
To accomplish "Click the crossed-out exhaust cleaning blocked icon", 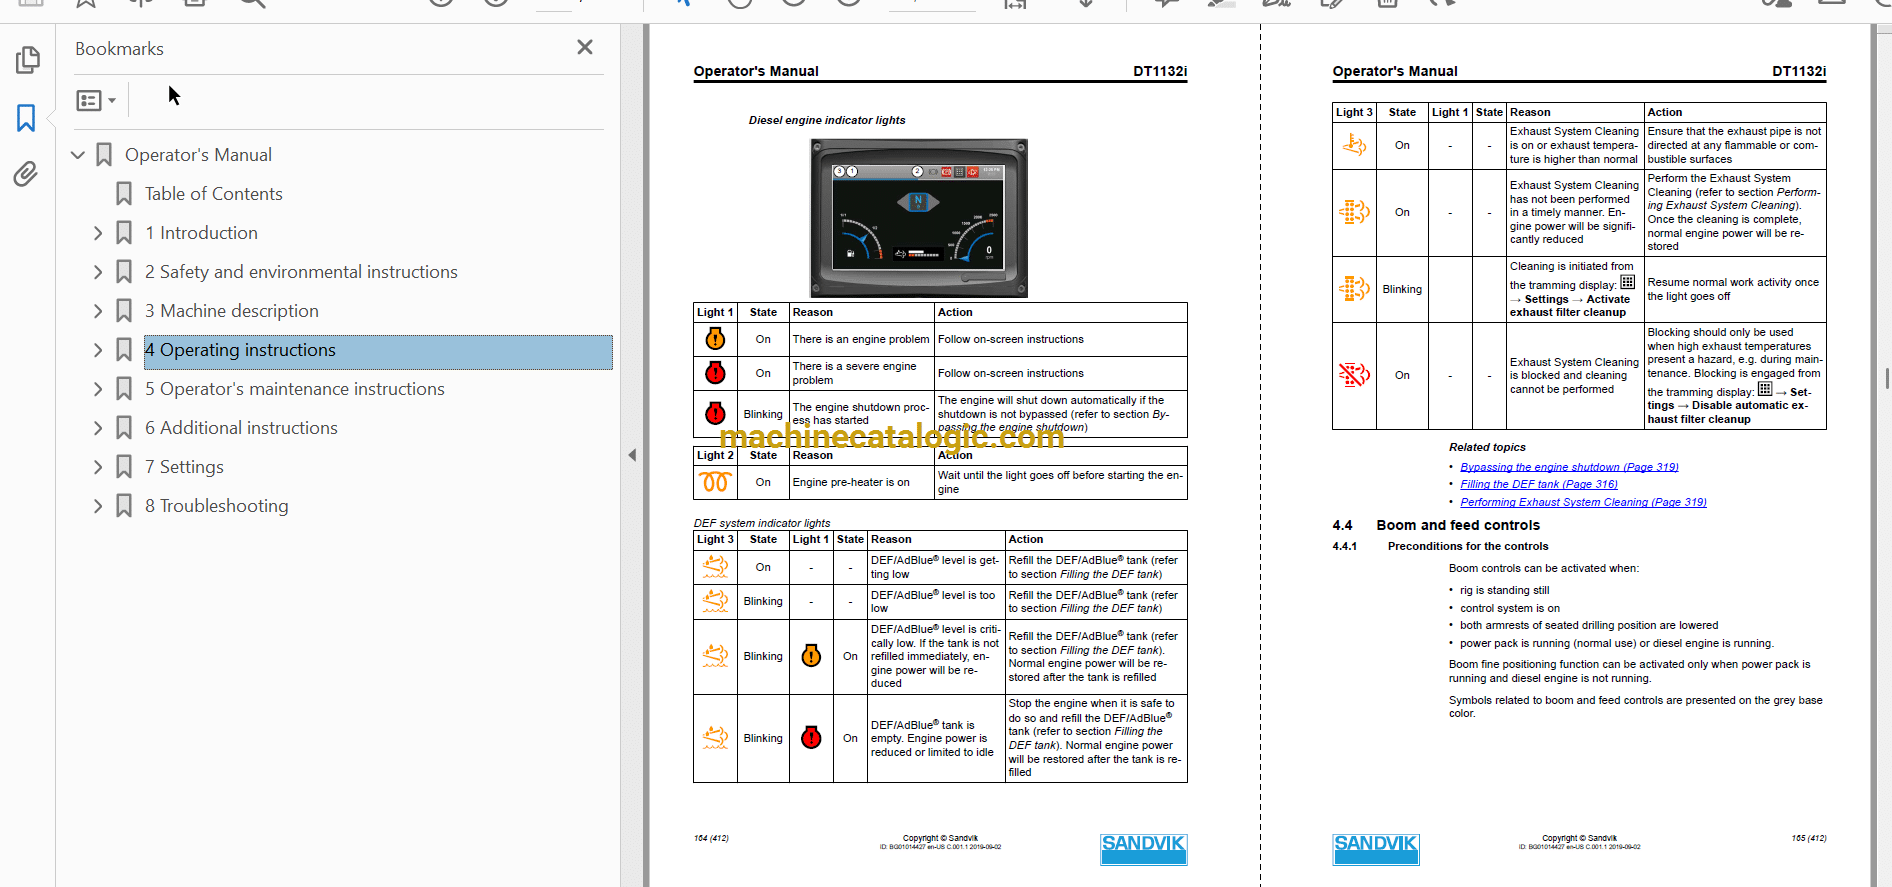I will [x=1354, y=375].
